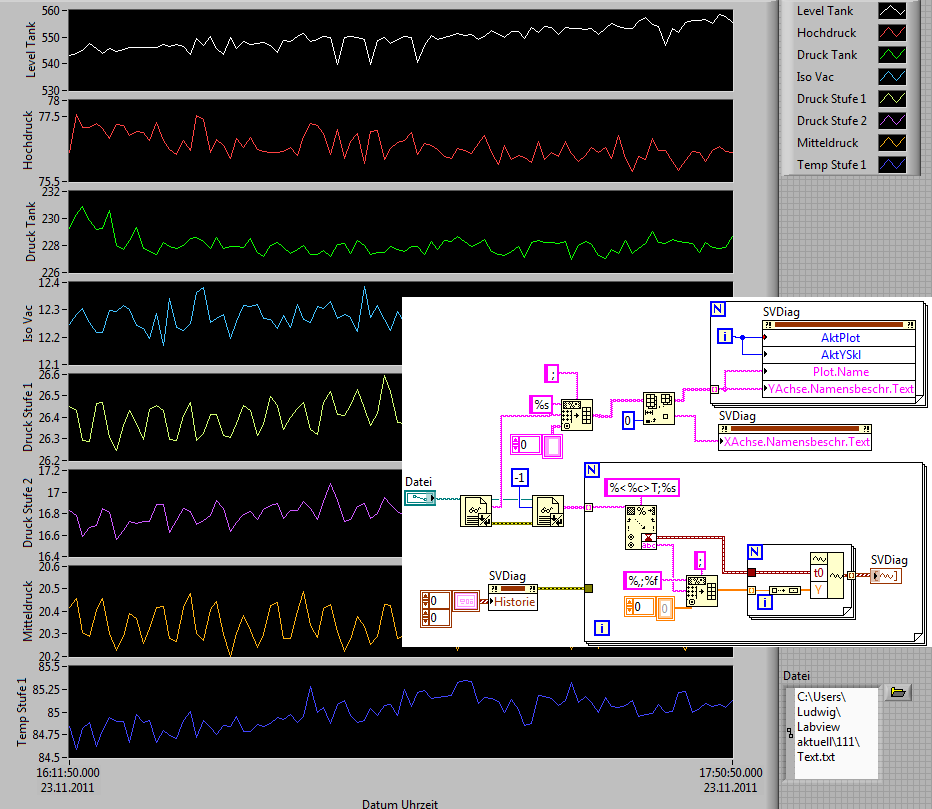Select the cluster array constant near Historie
The image size is (932, 809).
[x=450, y=609]
